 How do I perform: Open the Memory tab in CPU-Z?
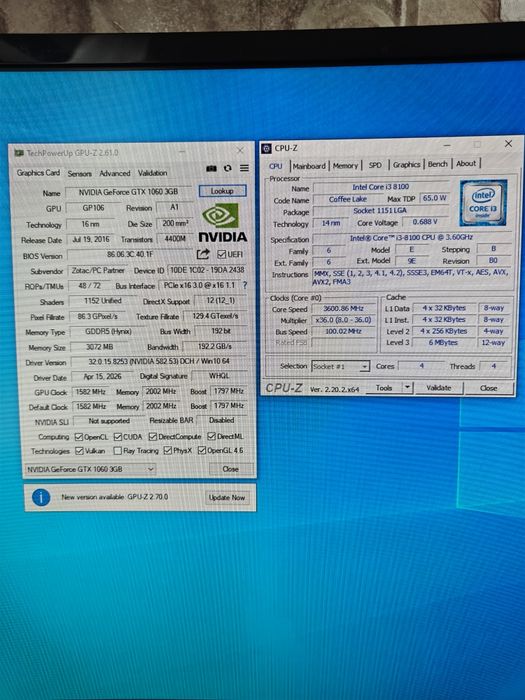click(345, 165)
